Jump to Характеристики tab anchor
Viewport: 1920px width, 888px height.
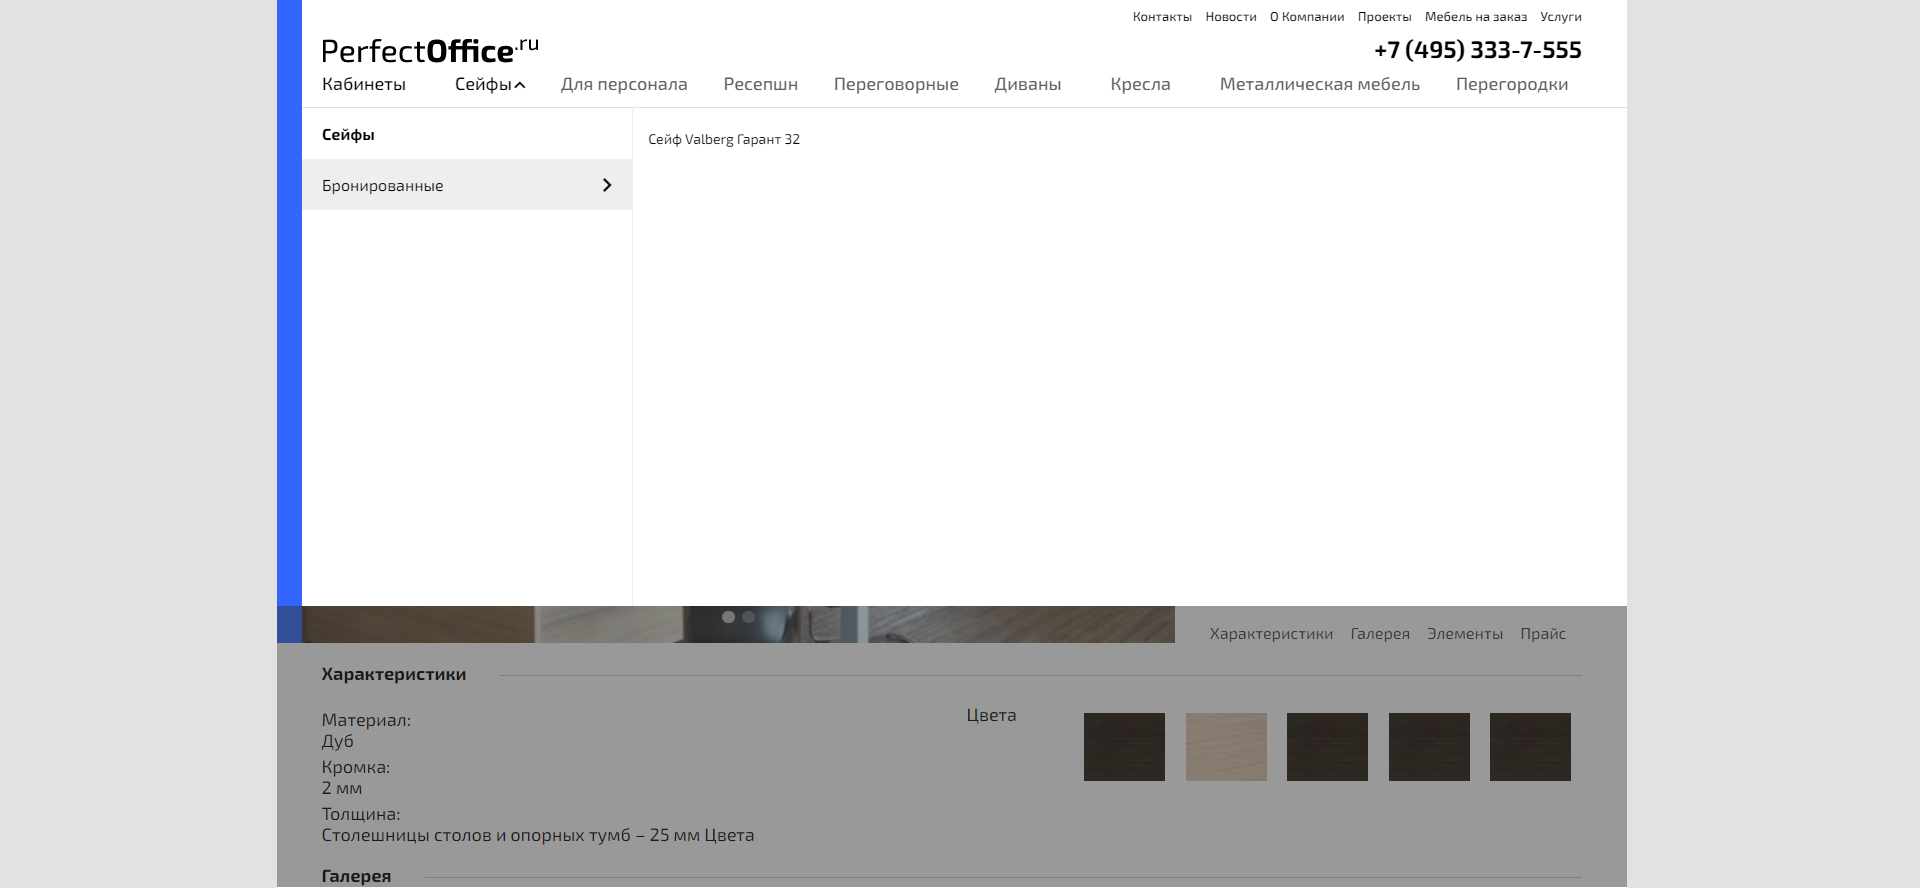tap(1271, 634)
